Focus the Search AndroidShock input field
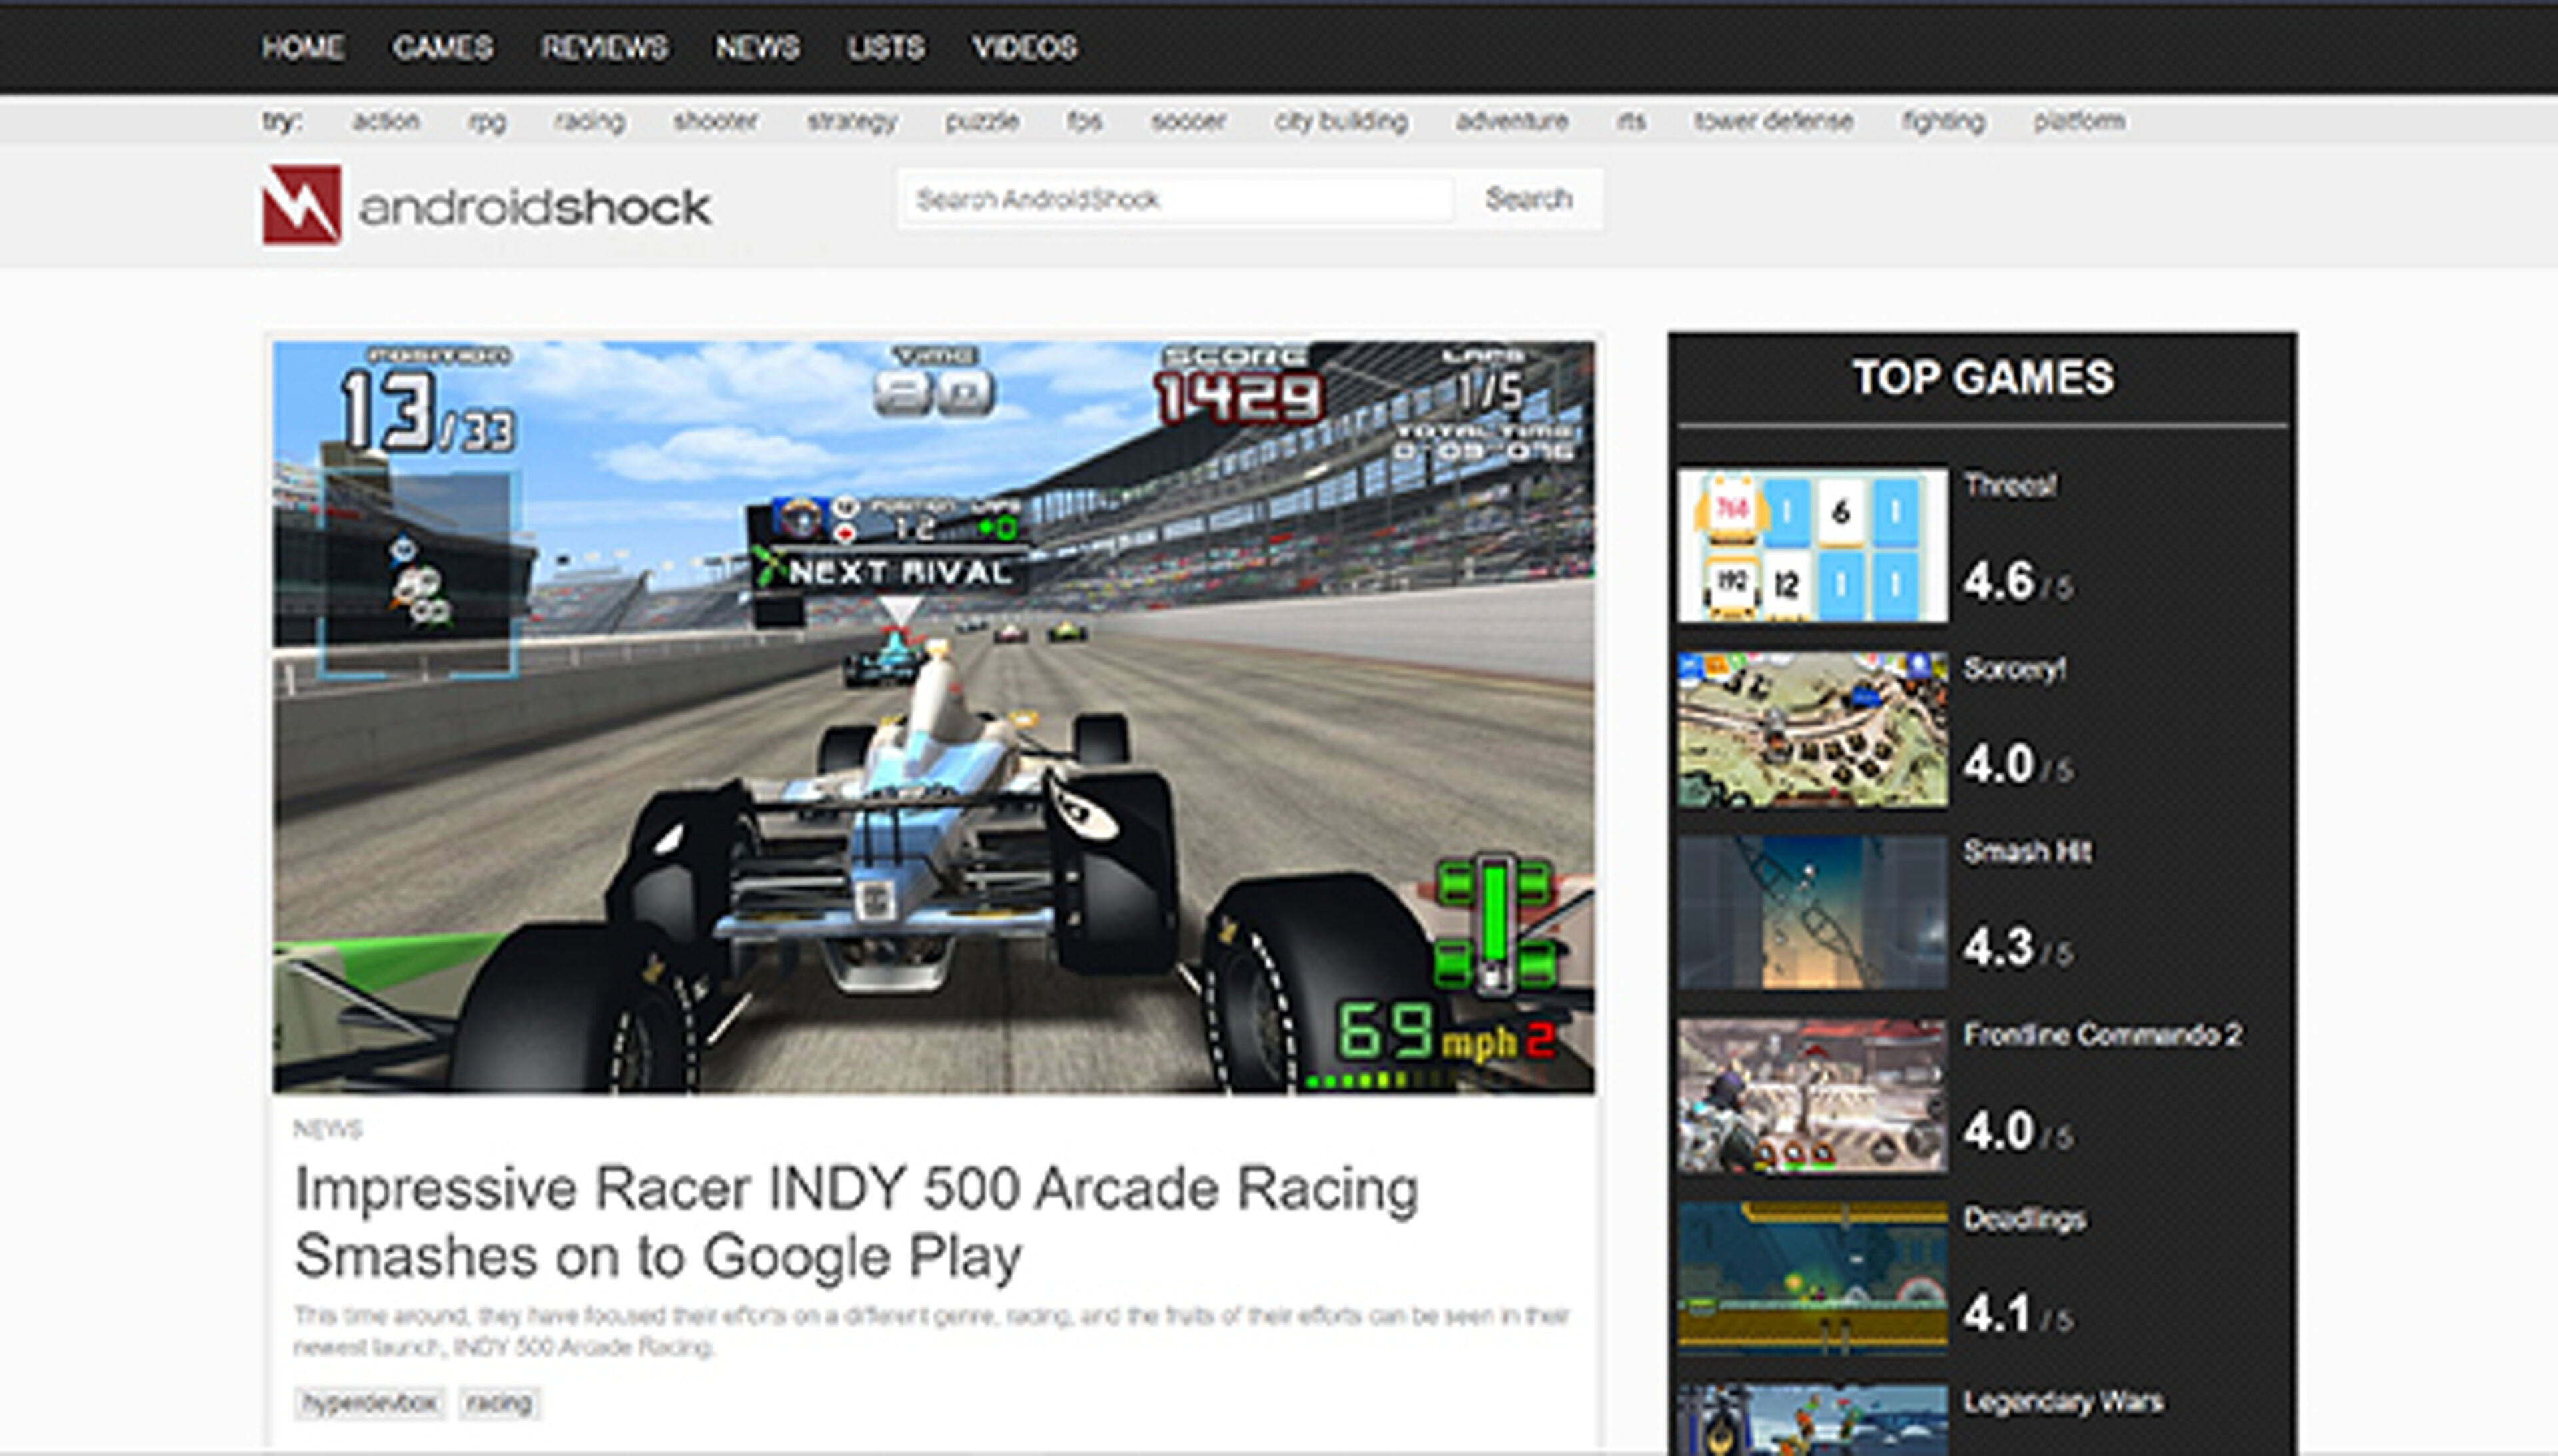Image resolution: width=2558 pixels, height=1456 pixels. point(1177,200)
